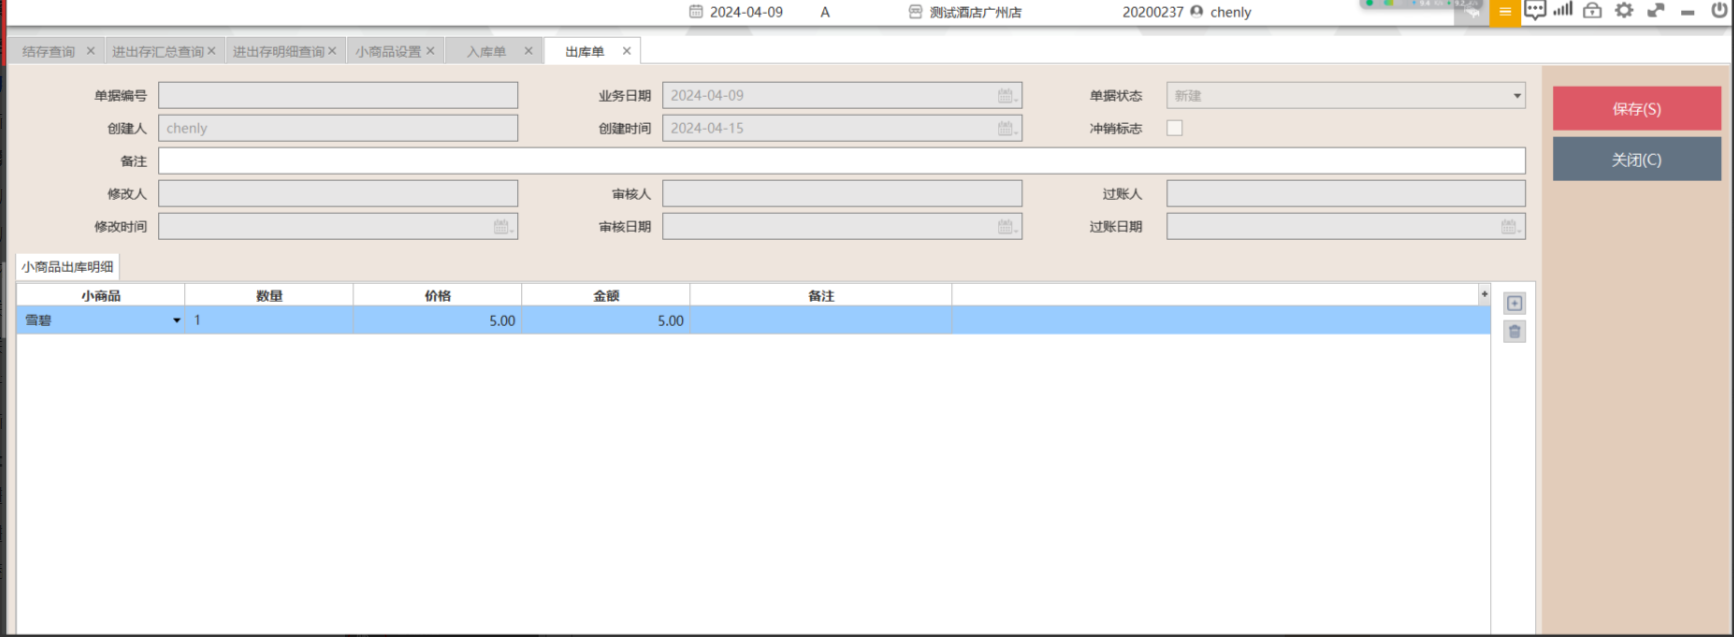
Task: Close the 小商品设置 tab
Action: [x=430, y=51]
